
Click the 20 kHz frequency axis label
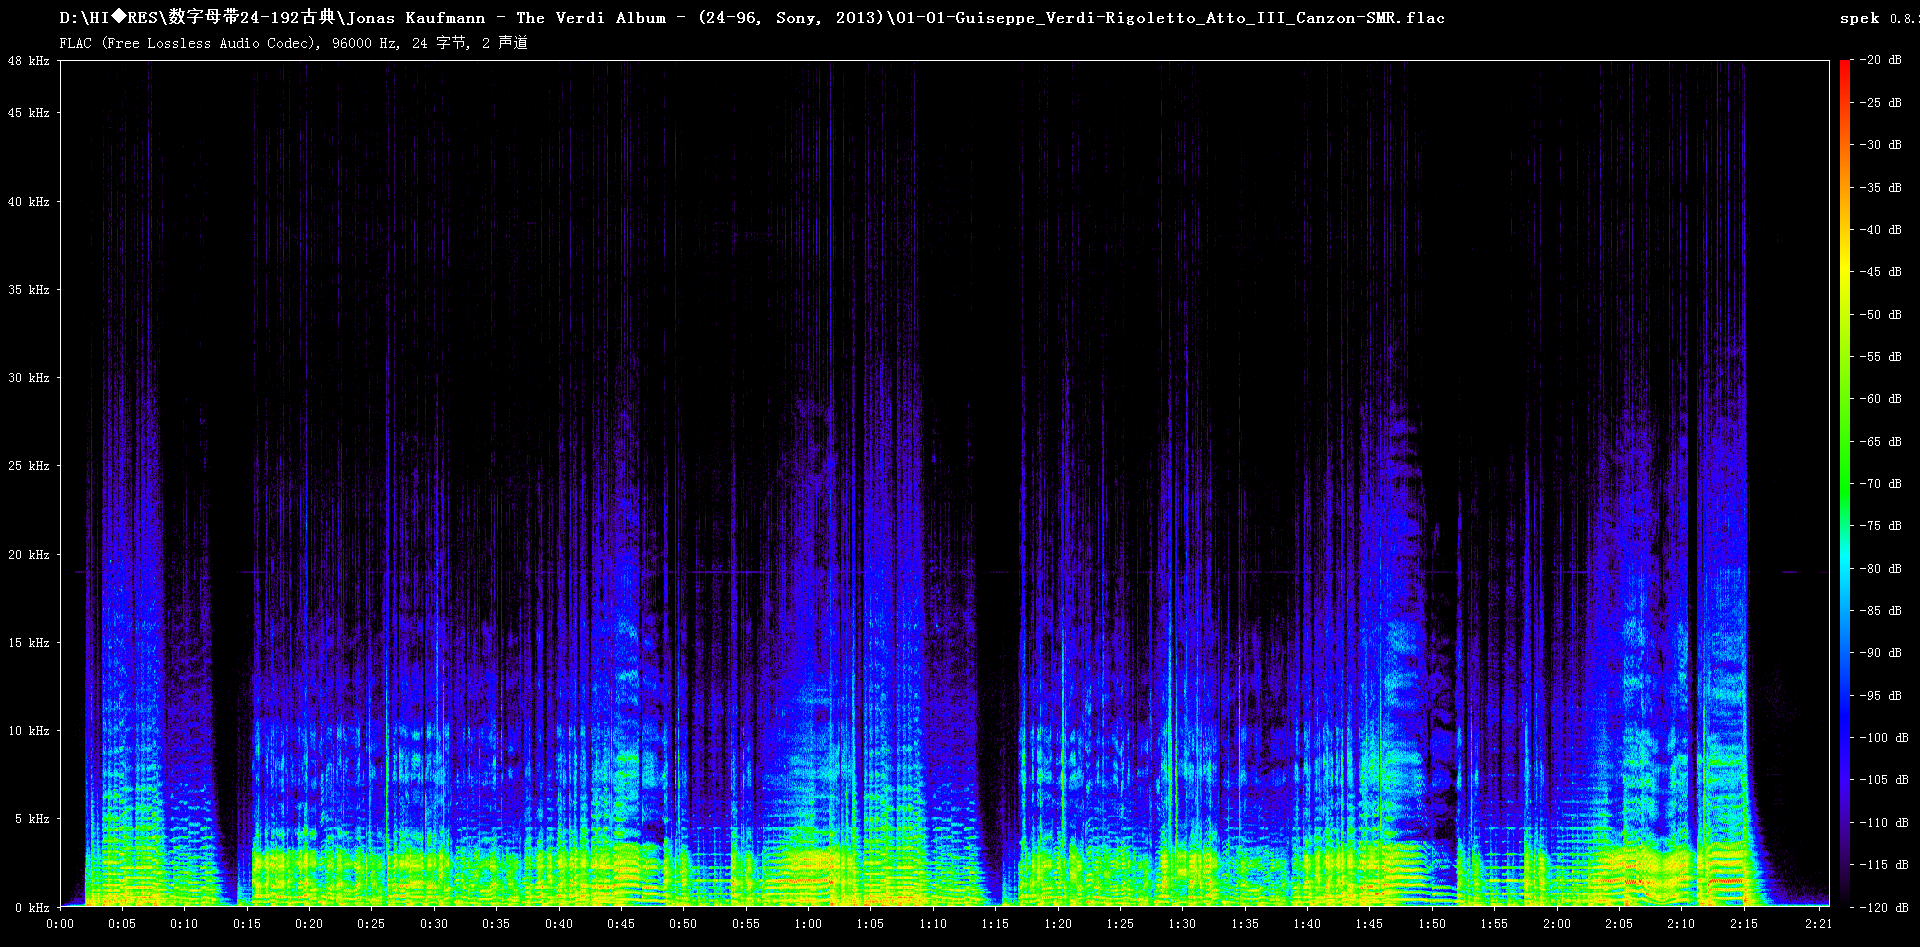(x=29, y=555)
